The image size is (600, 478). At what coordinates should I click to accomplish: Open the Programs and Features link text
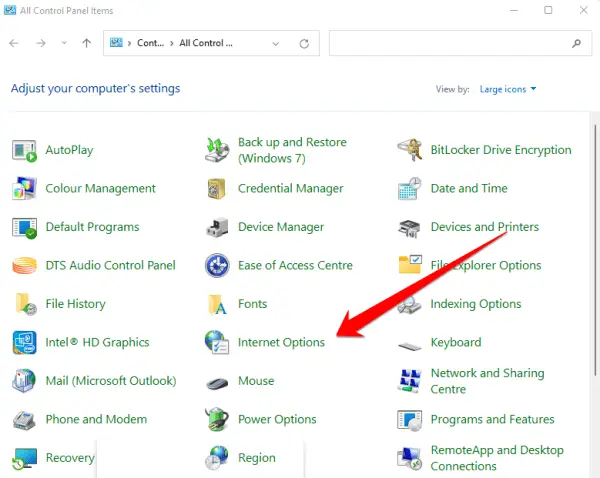[x=492, y=419]
